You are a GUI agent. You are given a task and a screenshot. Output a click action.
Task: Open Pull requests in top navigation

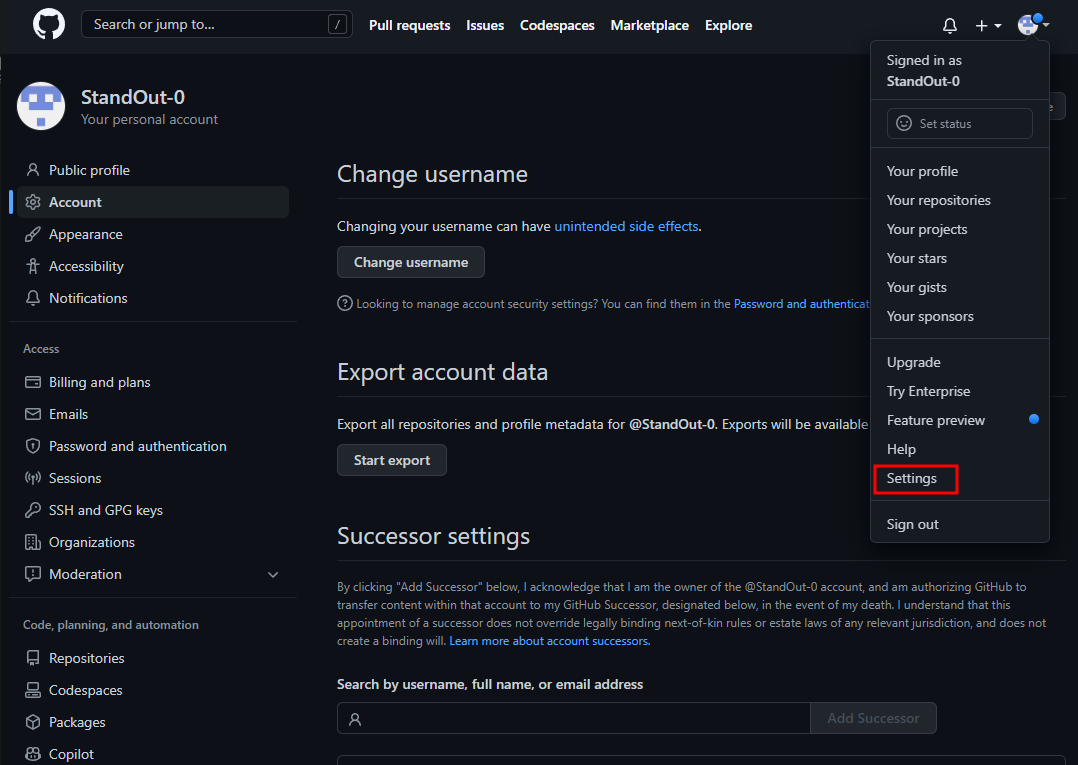click(410, 25)
